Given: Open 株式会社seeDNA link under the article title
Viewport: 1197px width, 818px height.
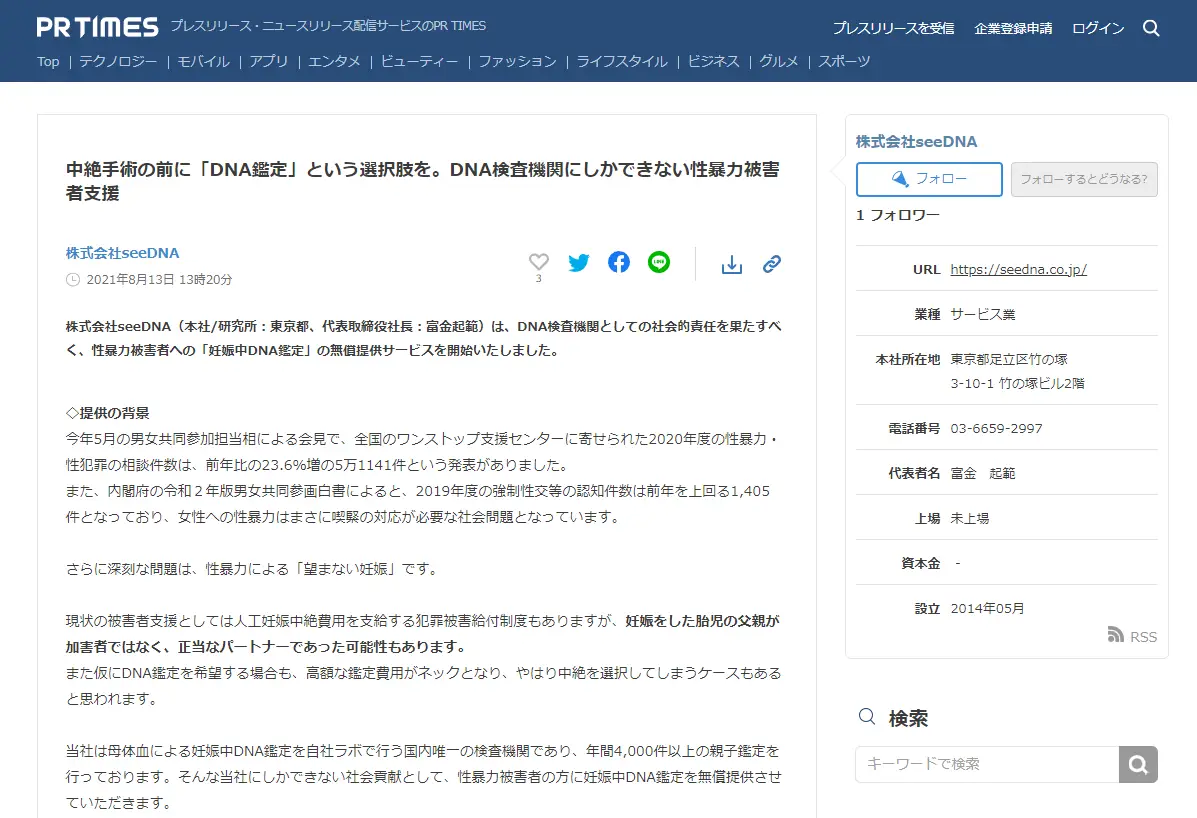Looking at the screenshot, I should pyautogui.click(x=122, y=253).
